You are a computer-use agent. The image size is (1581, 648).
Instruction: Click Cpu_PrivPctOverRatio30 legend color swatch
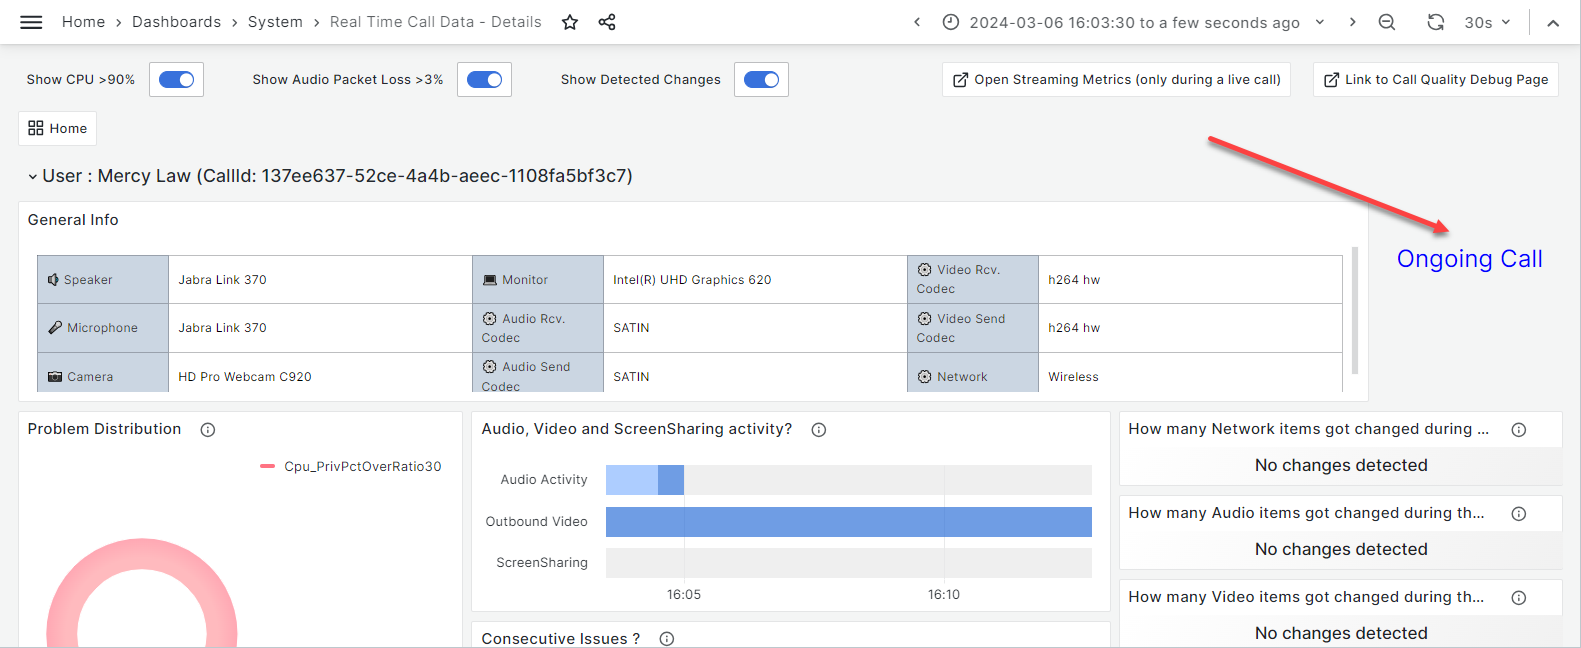[x=267, y=466]
